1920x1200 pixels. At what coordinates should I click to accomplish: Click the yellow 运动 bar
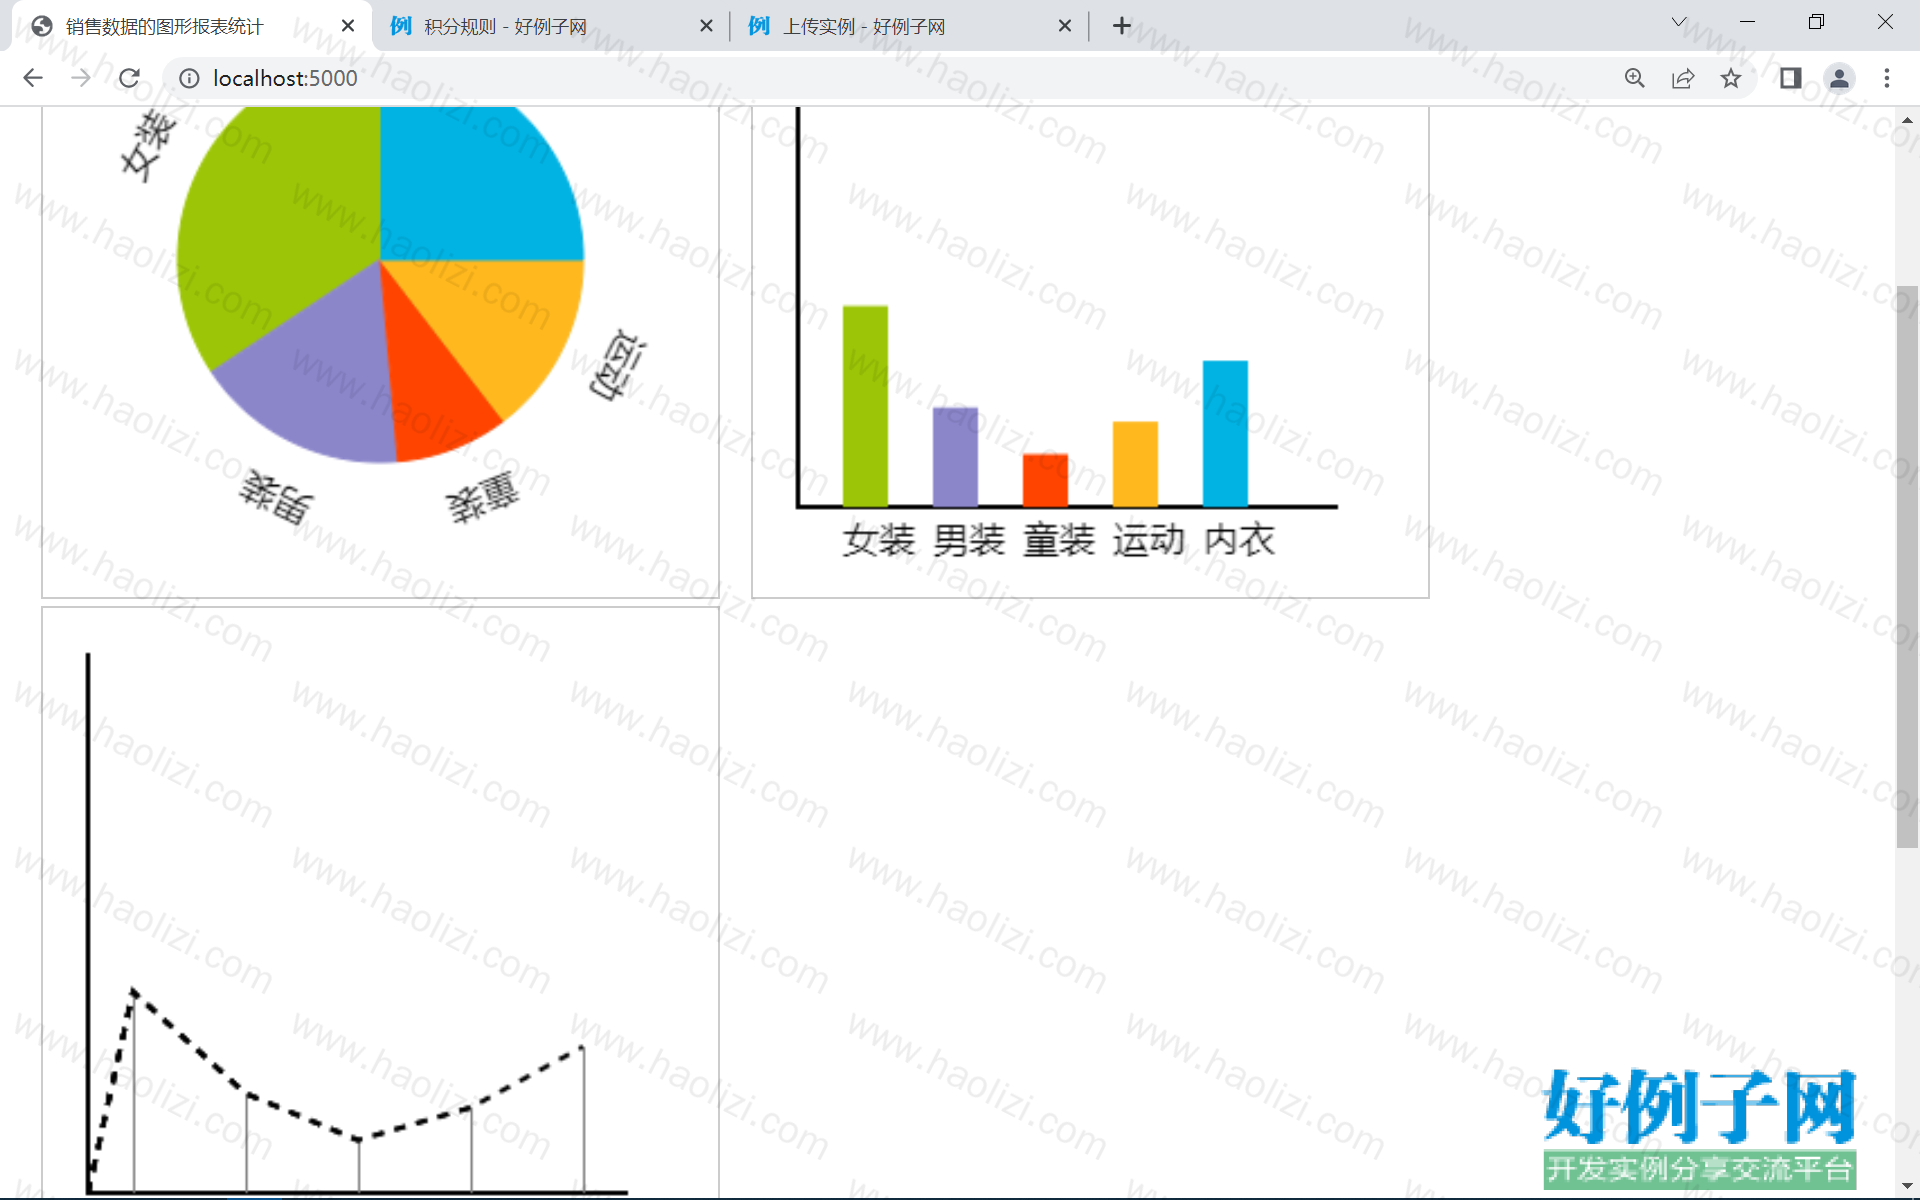pos(1135,464)
